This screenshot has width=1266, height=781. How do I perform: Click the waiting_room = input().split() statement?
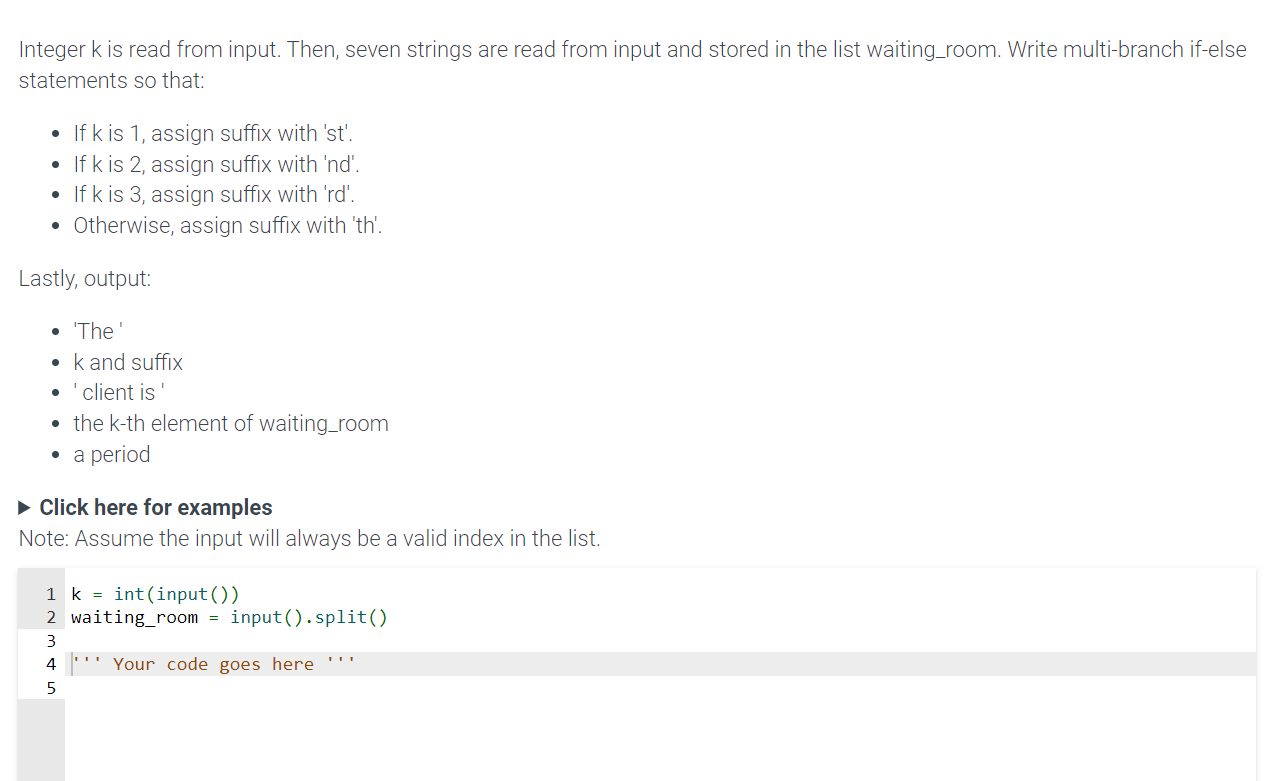pos(230,617)
